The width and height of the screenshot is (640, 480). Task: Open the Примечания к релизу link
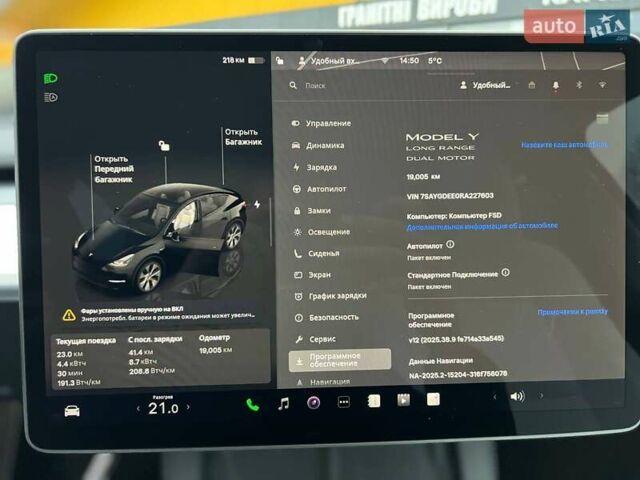(x=573, y=312)
